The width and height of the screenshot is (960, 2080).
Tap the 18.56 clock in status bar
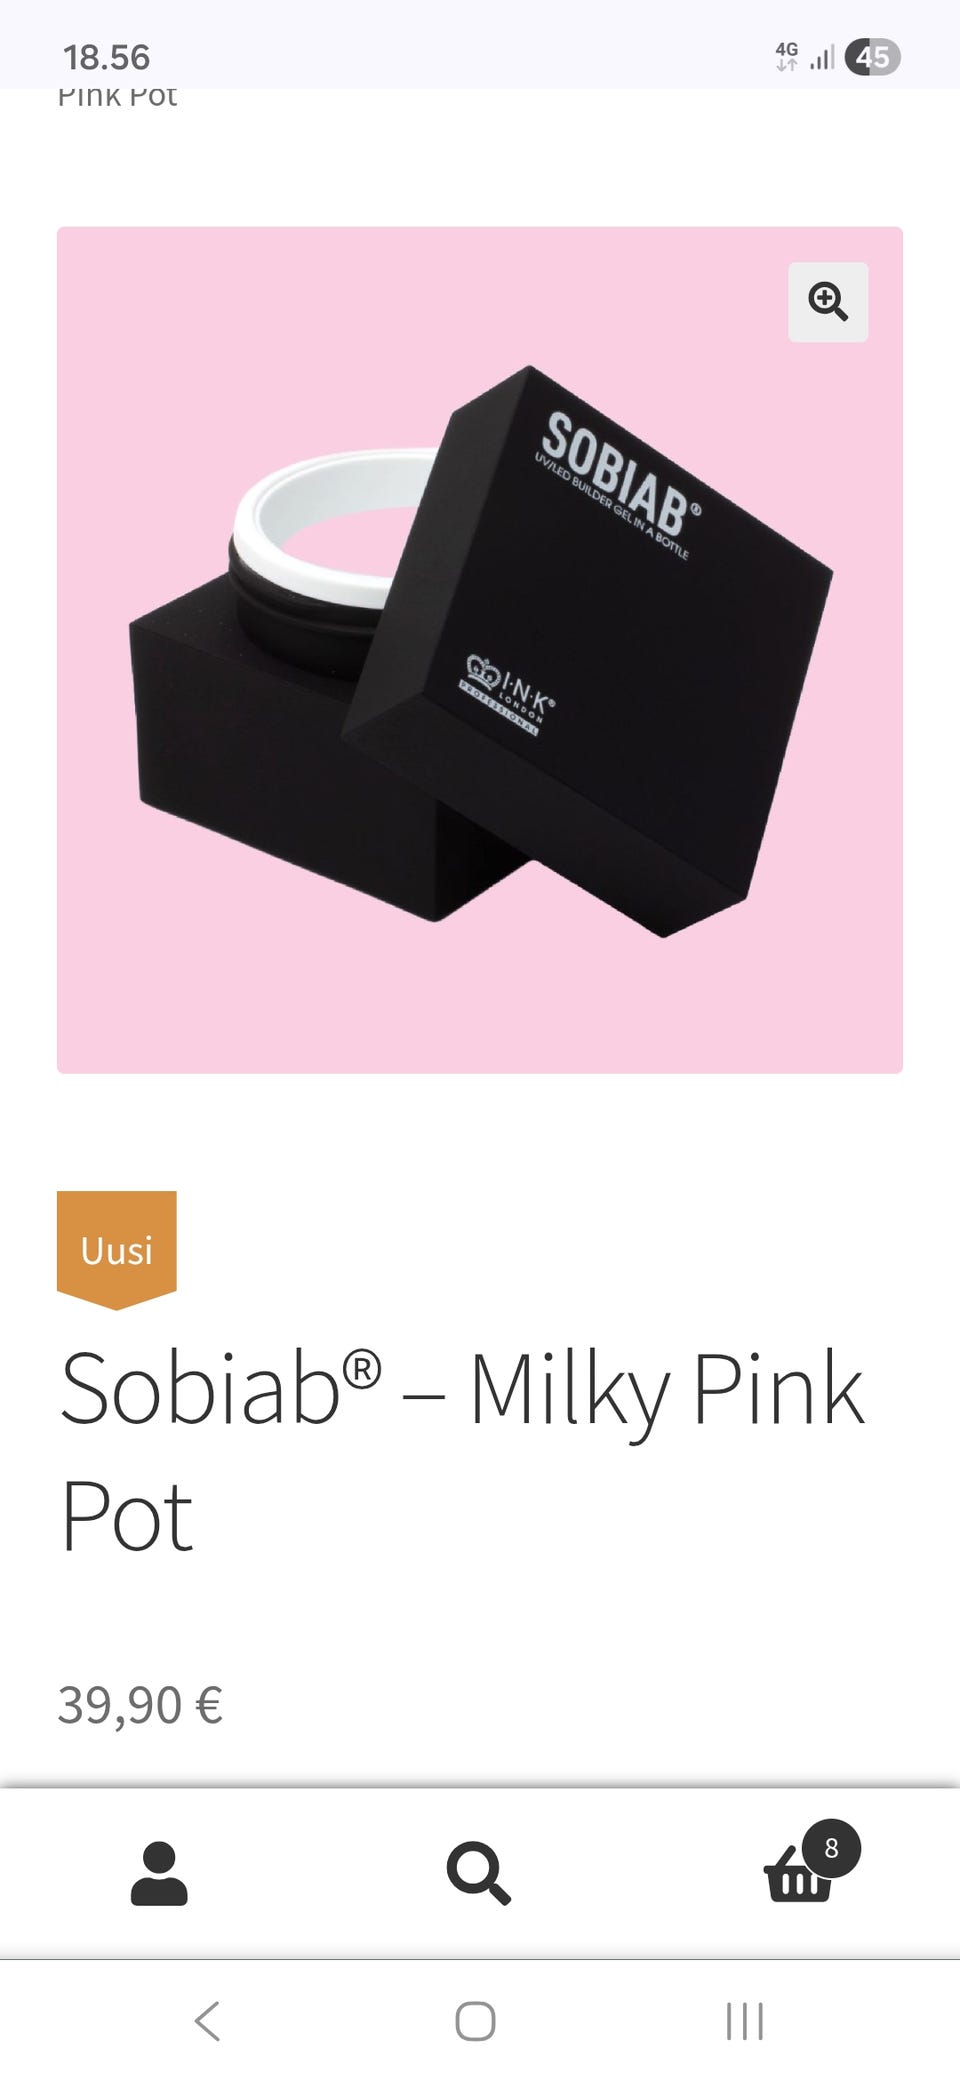[106, 57]
